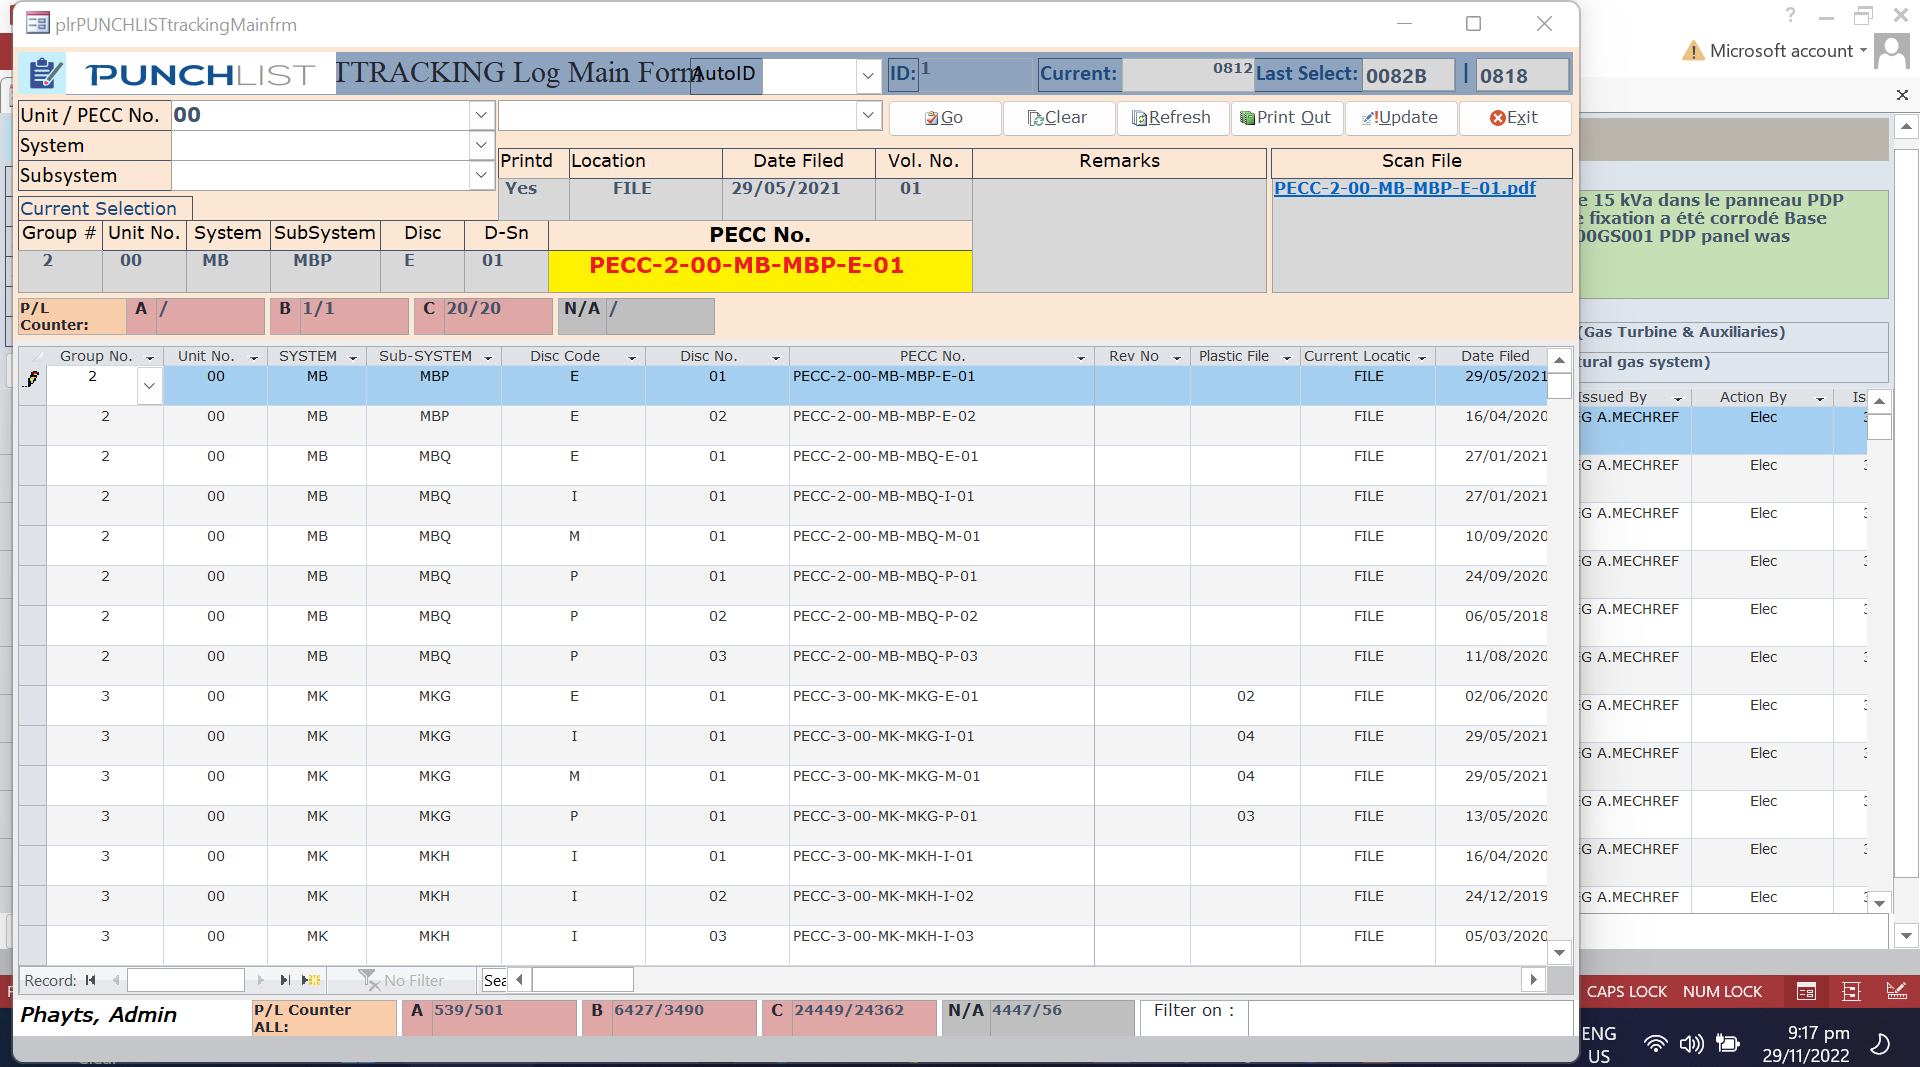Expand the Unit / PECC No. dropdown
The image size is (1920, 1067).
tap(481, 115)
